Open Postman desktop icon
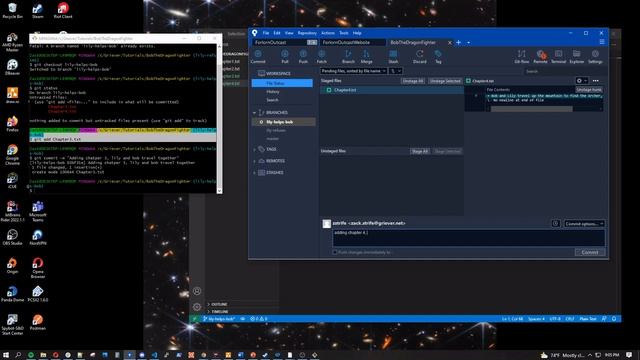The height and width of the screenshot is (360, 640). 38,322
